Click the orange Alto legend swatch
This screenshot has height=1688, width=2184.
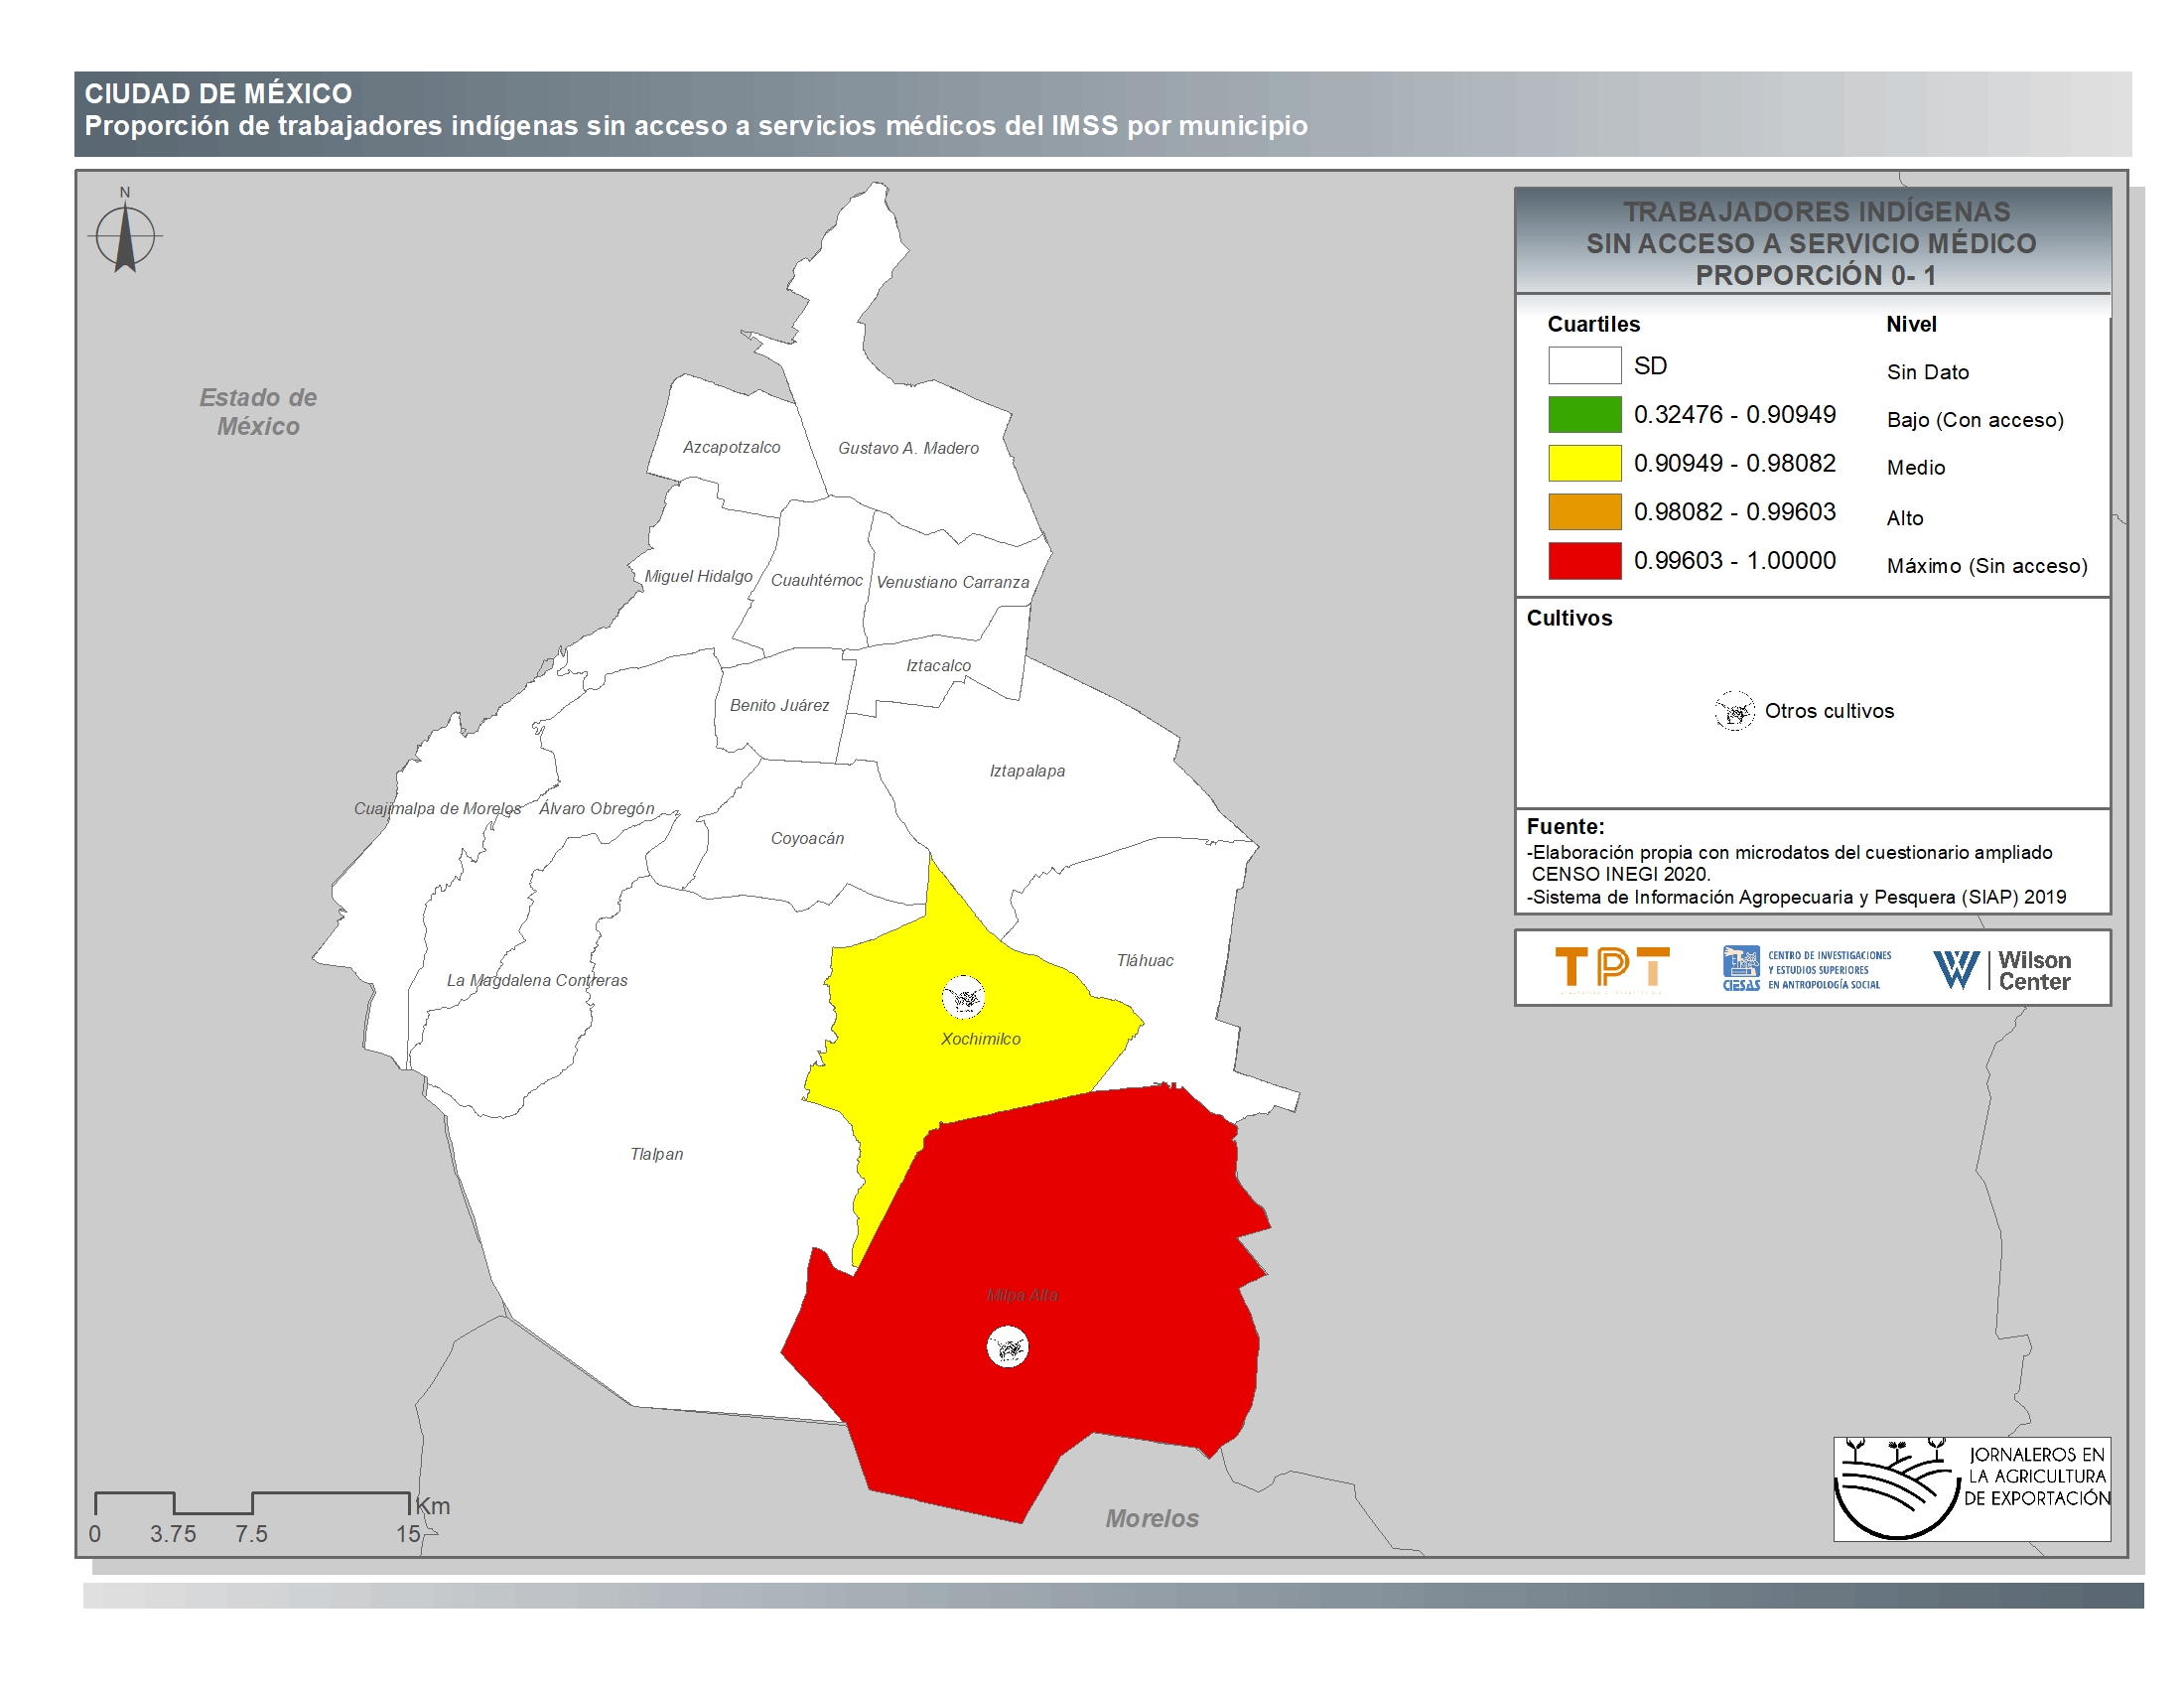pyautogui.click(x=1584, y=512)
